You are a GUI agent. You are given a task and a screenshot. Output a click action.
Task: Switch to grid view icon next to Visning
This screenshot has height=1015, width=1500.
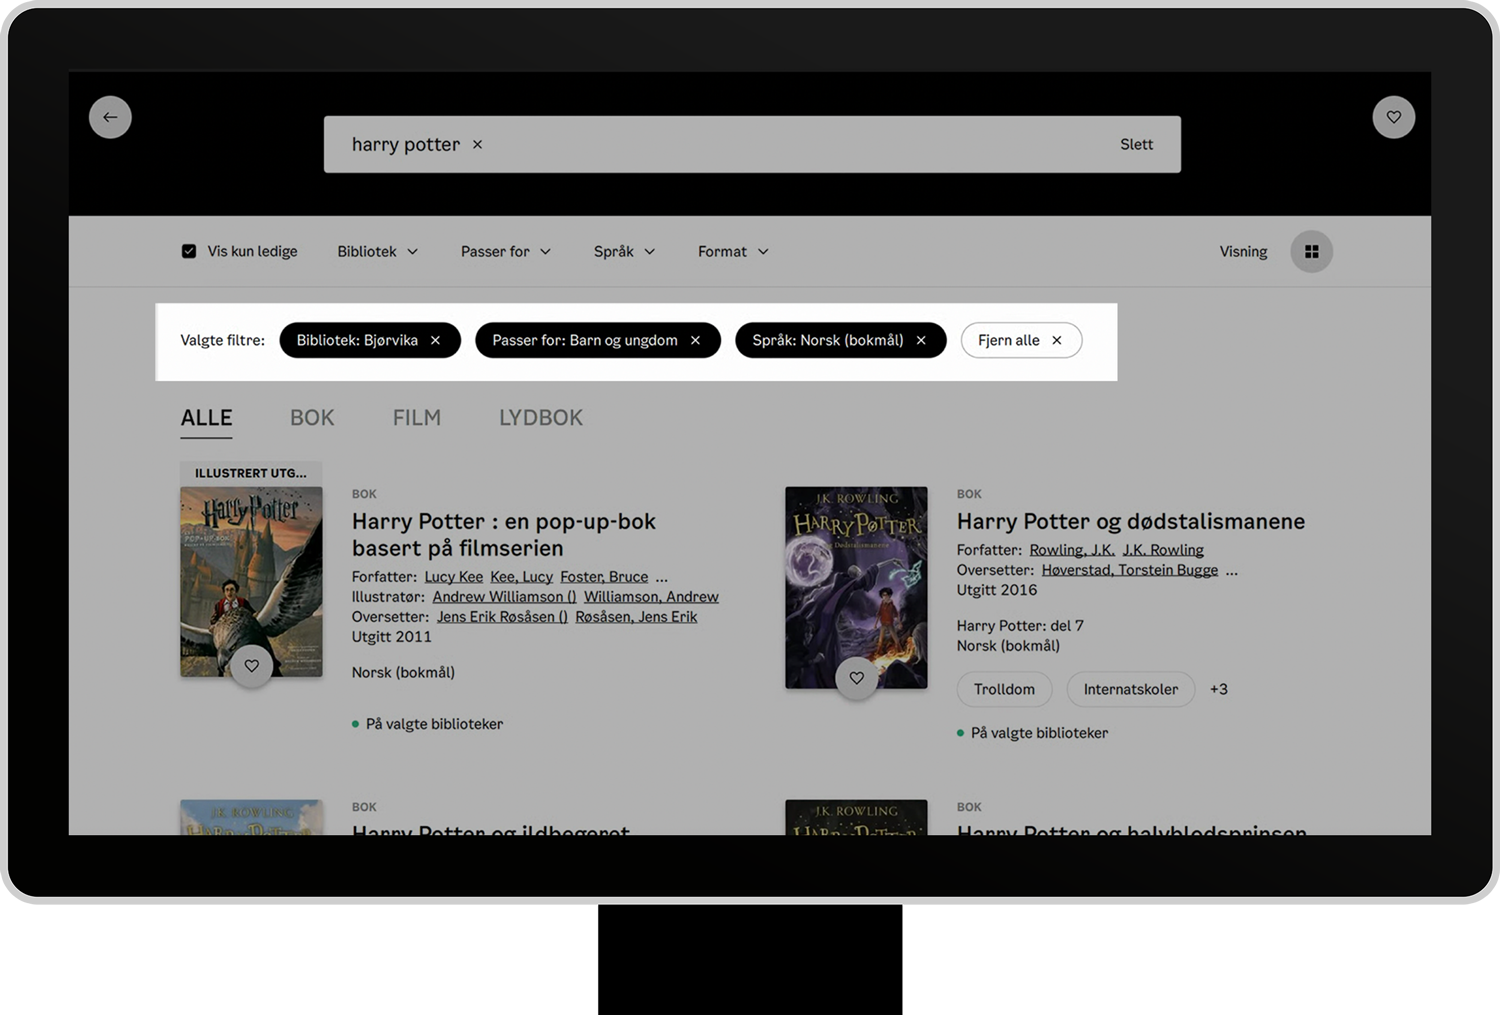coord(1311,252)
